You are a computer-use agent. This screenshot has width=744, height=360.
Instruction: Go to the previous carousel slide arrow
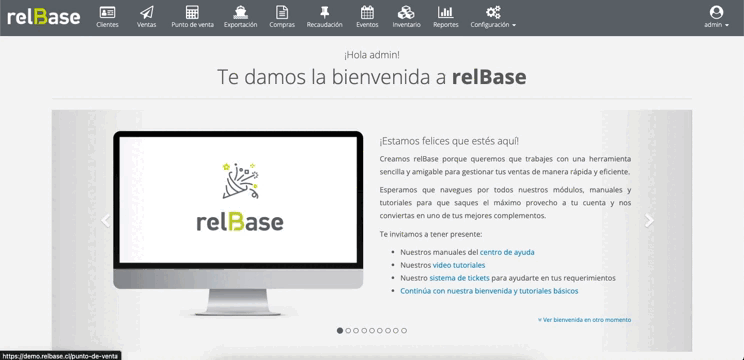pyautogui.click(x=105, y=220)
